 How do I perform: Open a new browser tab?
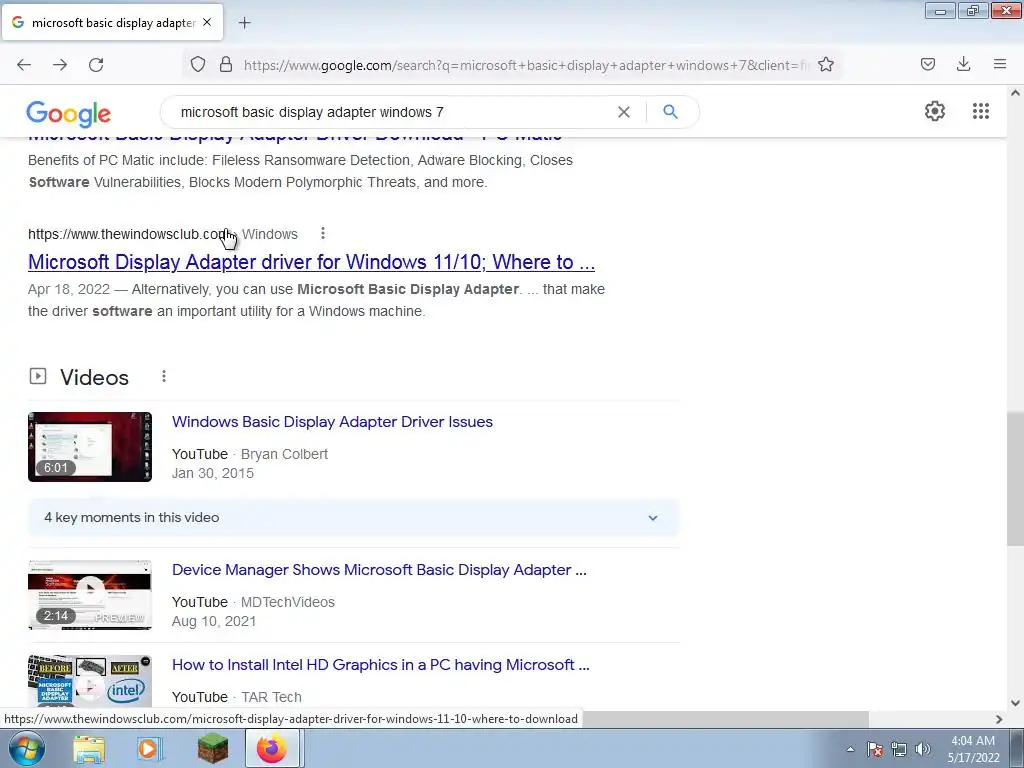click(x=244, y=23)
